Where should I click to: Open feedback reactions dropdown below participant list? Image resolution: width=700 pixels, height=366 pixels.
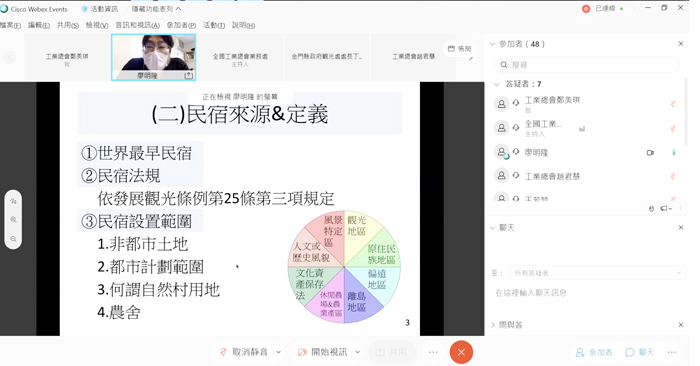click(x=667, y=208)
